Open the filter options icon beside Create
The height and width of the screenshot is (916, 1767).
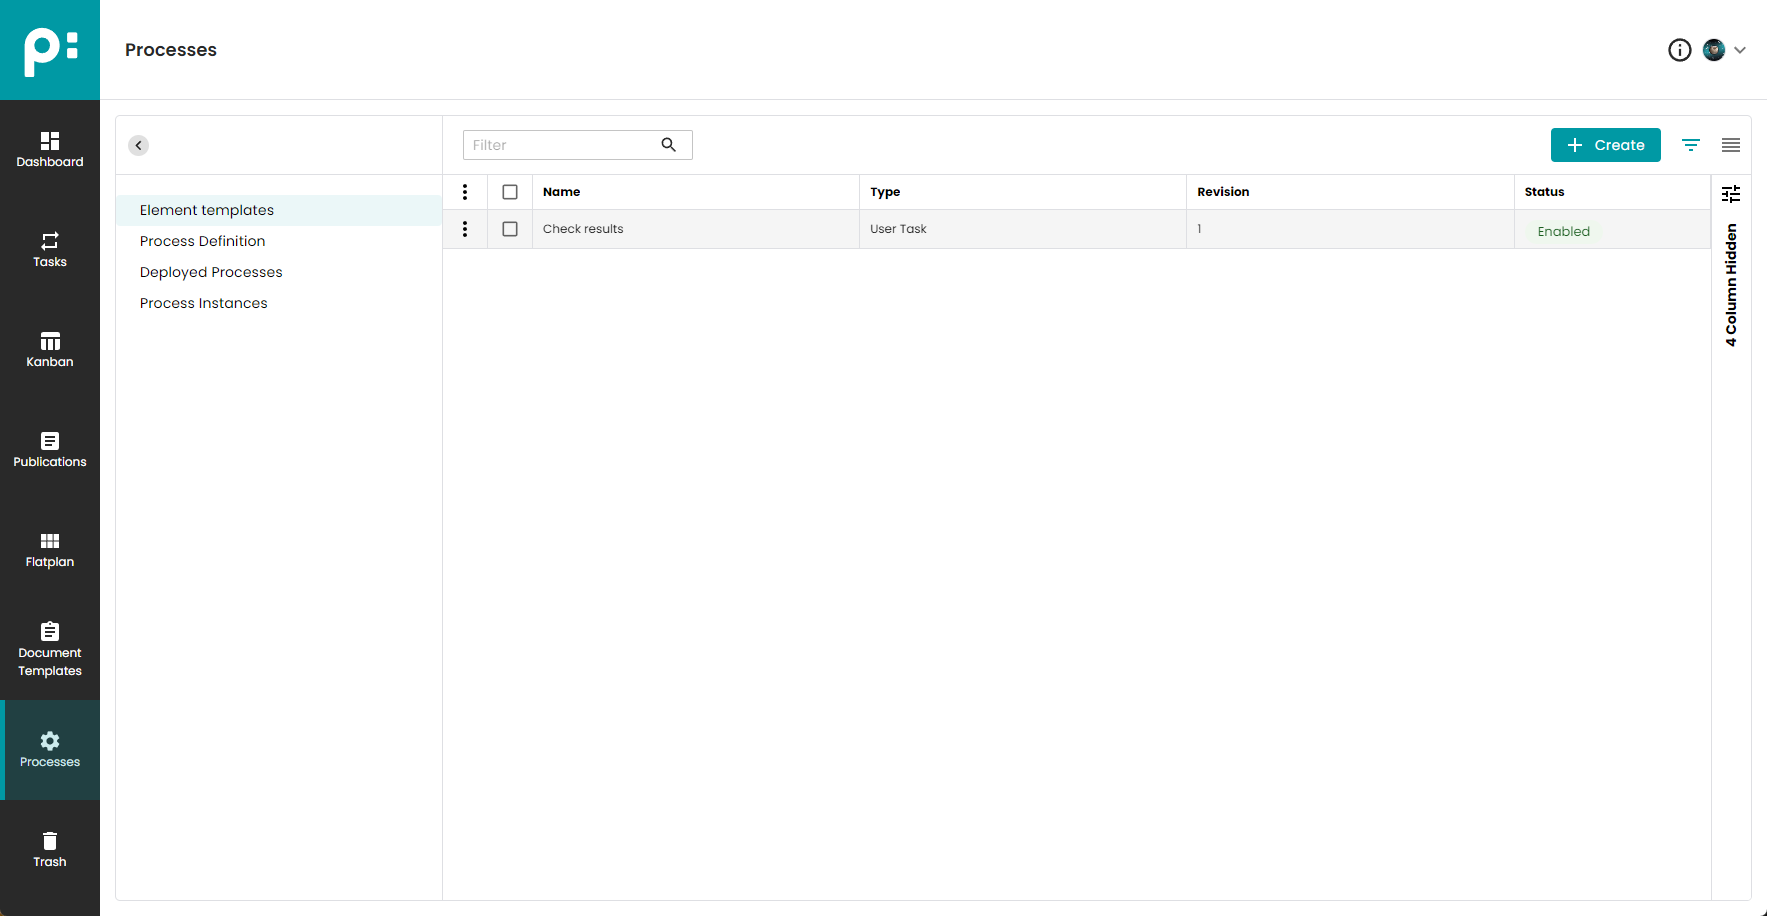click(x=1690, y=145)
